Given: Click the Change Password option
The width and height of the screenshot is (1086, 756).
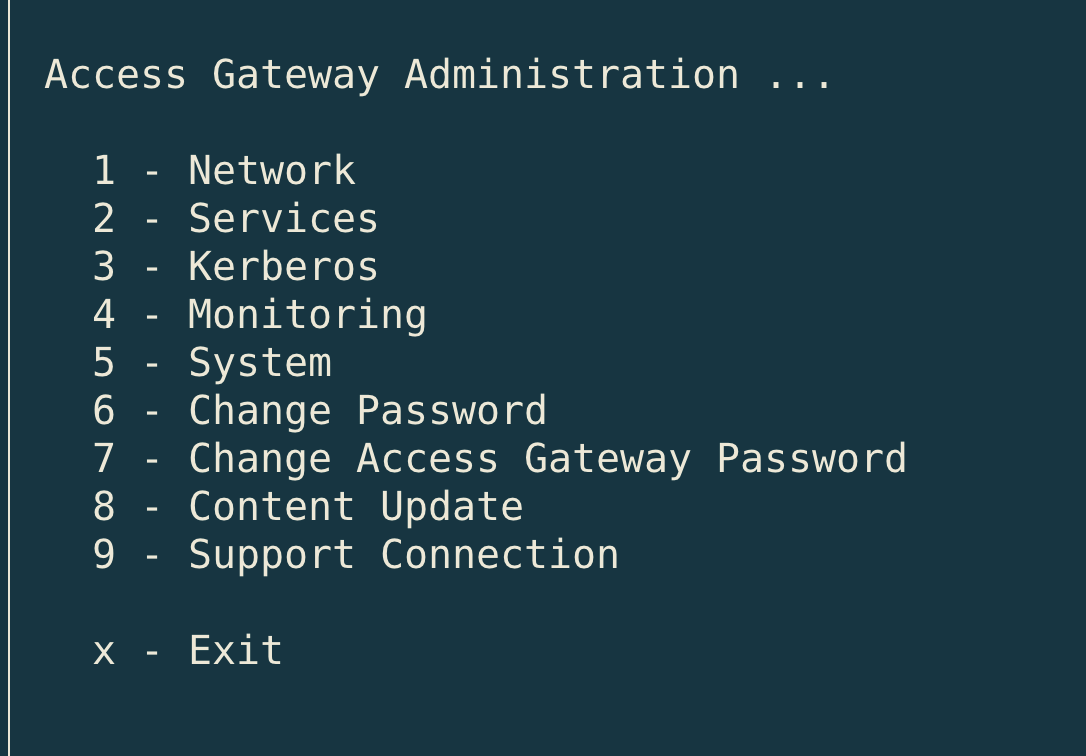Looking at the screenshot, I should pyautogui.click(x=367, y=411).
